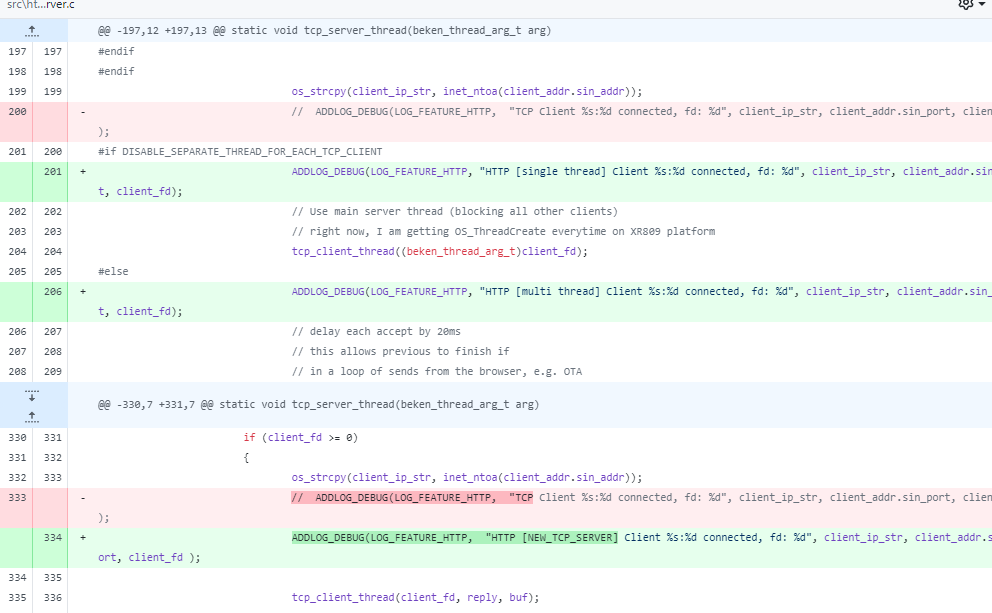Click the plus marker on added line 206

83,292
